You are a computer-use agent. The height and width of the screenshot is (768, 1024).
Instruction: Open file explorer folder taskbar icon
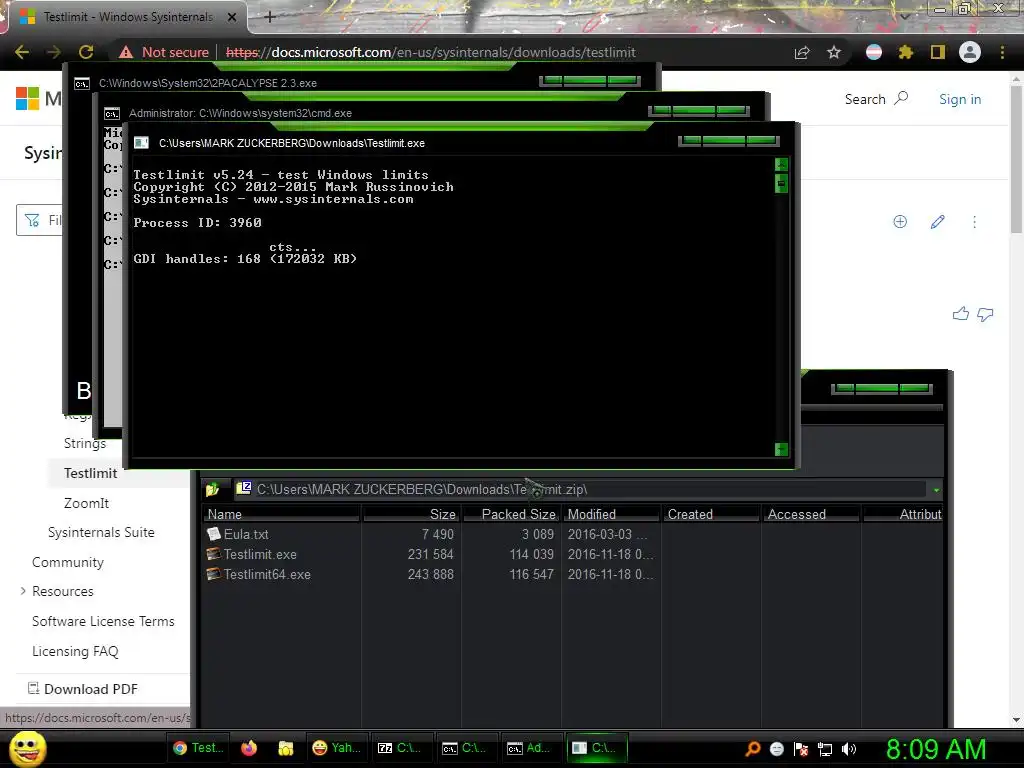[x=285, y=748]
